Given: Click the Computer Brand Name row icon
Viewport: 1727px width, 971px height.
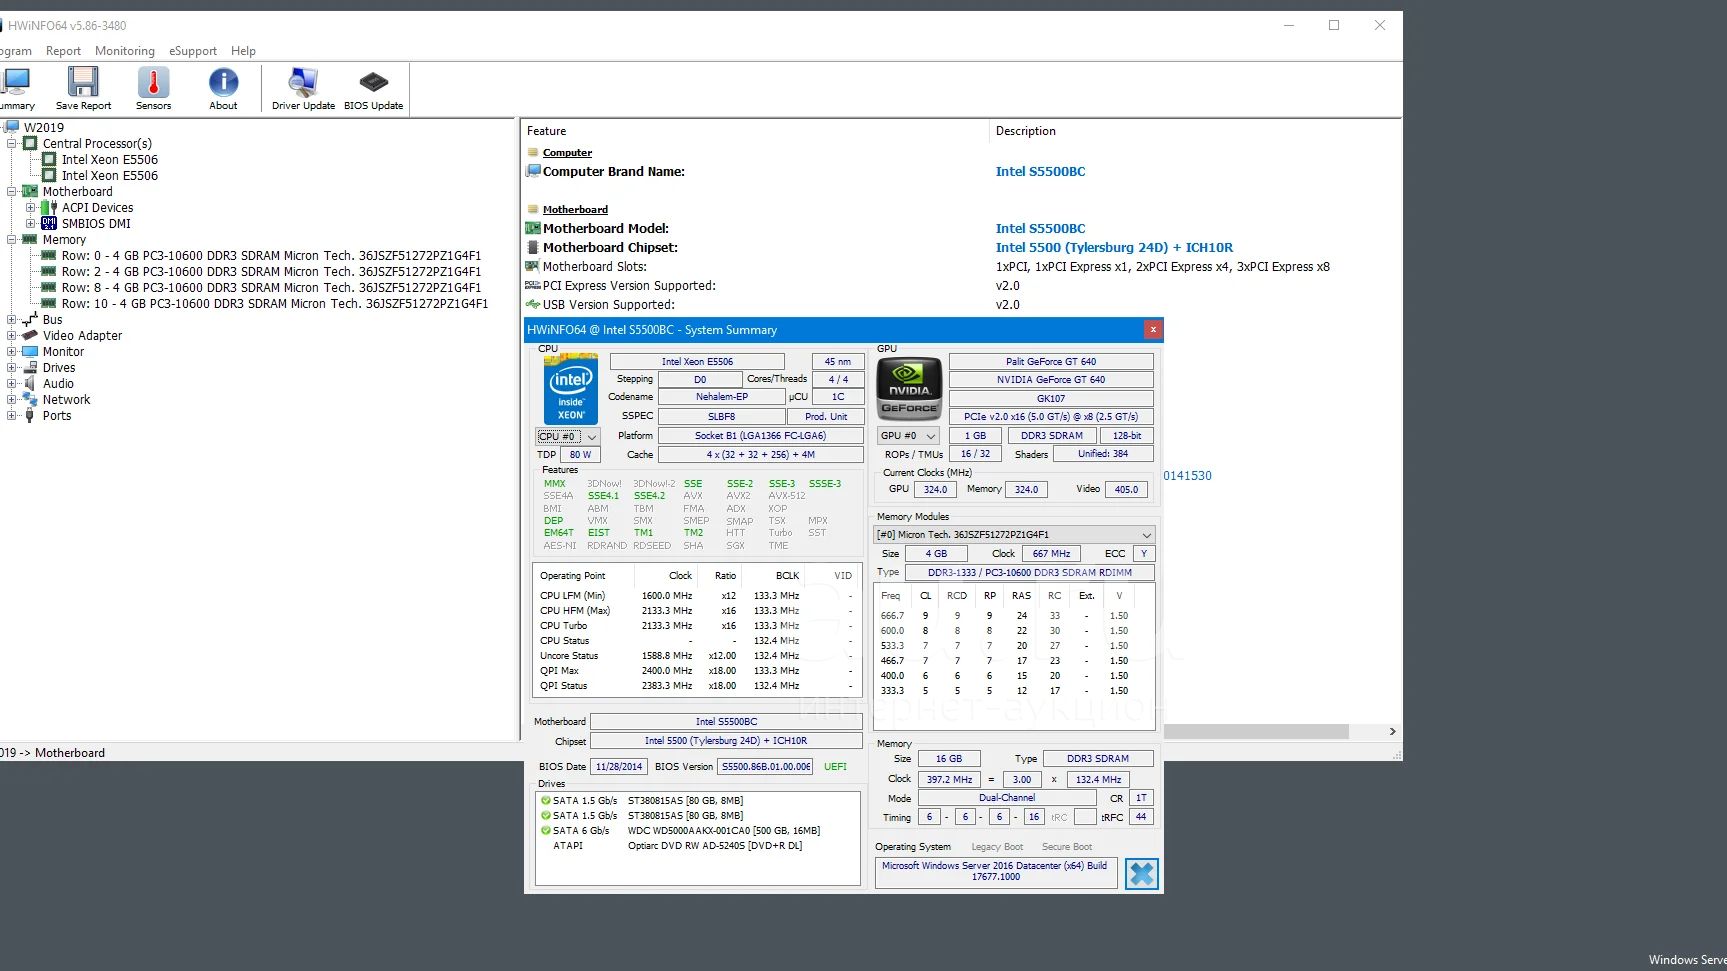Looking at the screenshot, I should pyautogui.click(x=533, y=171).
